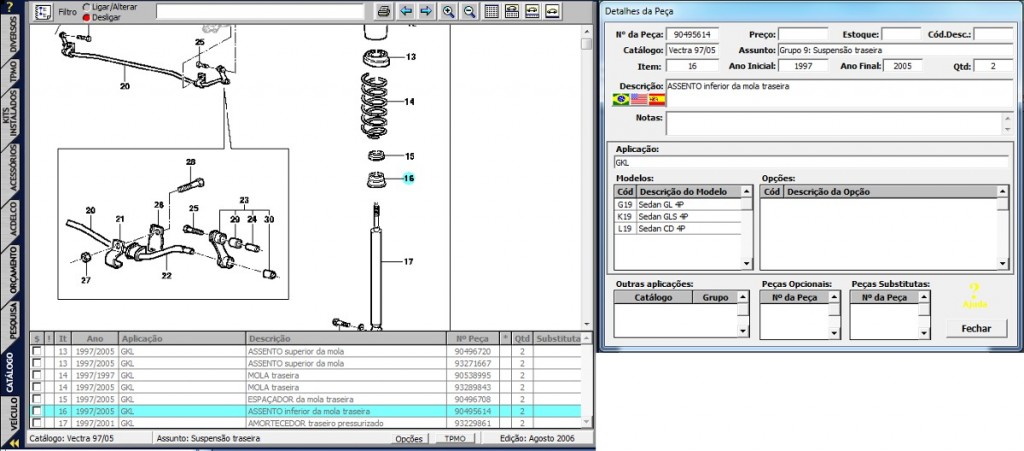This screenshot has height=451, width=1024.
Task: Open the VEÍCULO sidebar tab
Action: (13, 416)
